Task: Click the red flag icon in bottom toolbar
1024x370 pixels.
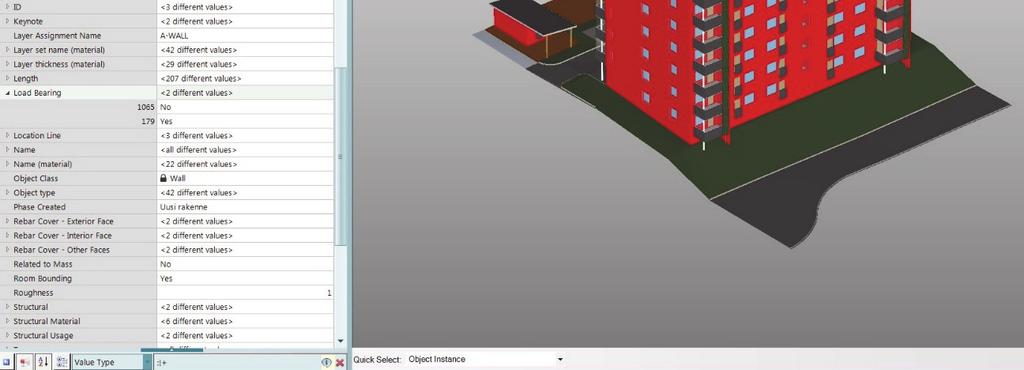Action: pyautogui.click(x=25, y=362)
